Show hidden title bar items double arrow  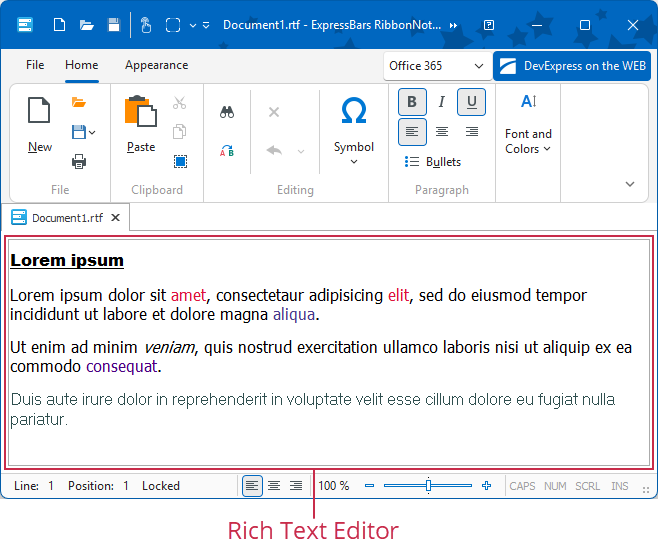tap(453, 25)
